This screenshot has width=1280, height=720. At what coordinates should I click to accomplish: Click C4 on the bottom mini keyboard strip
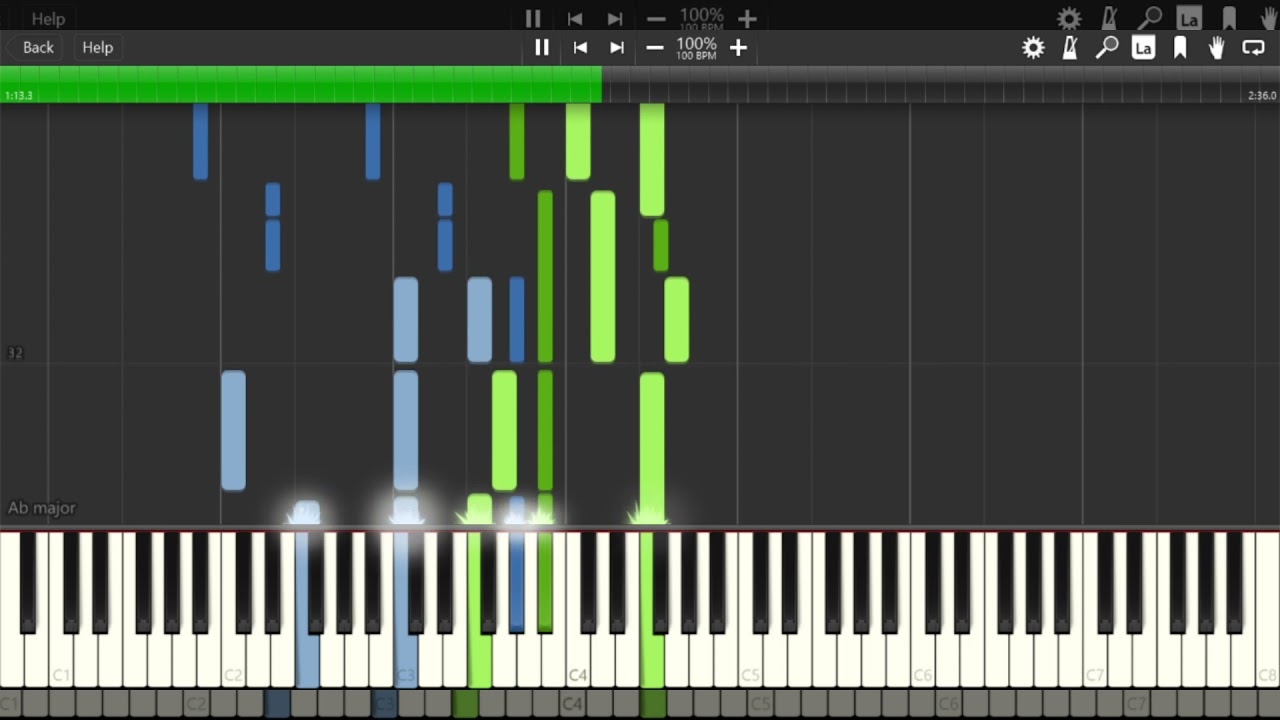click(x=572, y=705)
